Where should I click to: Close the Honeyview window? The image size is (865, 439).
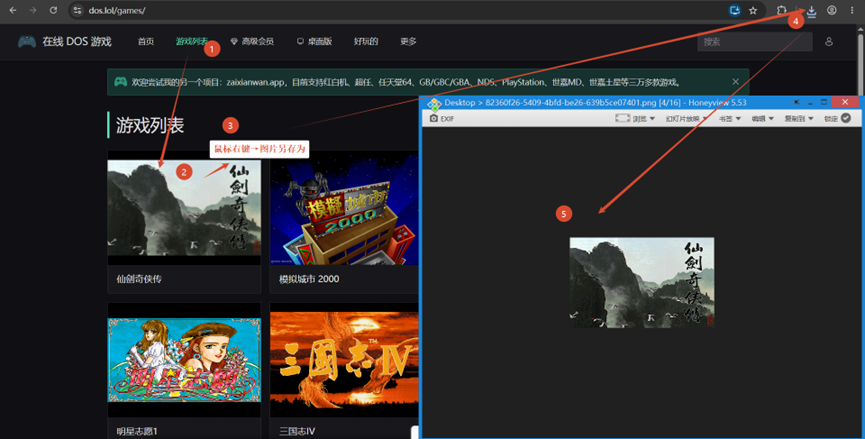point(845,102)
